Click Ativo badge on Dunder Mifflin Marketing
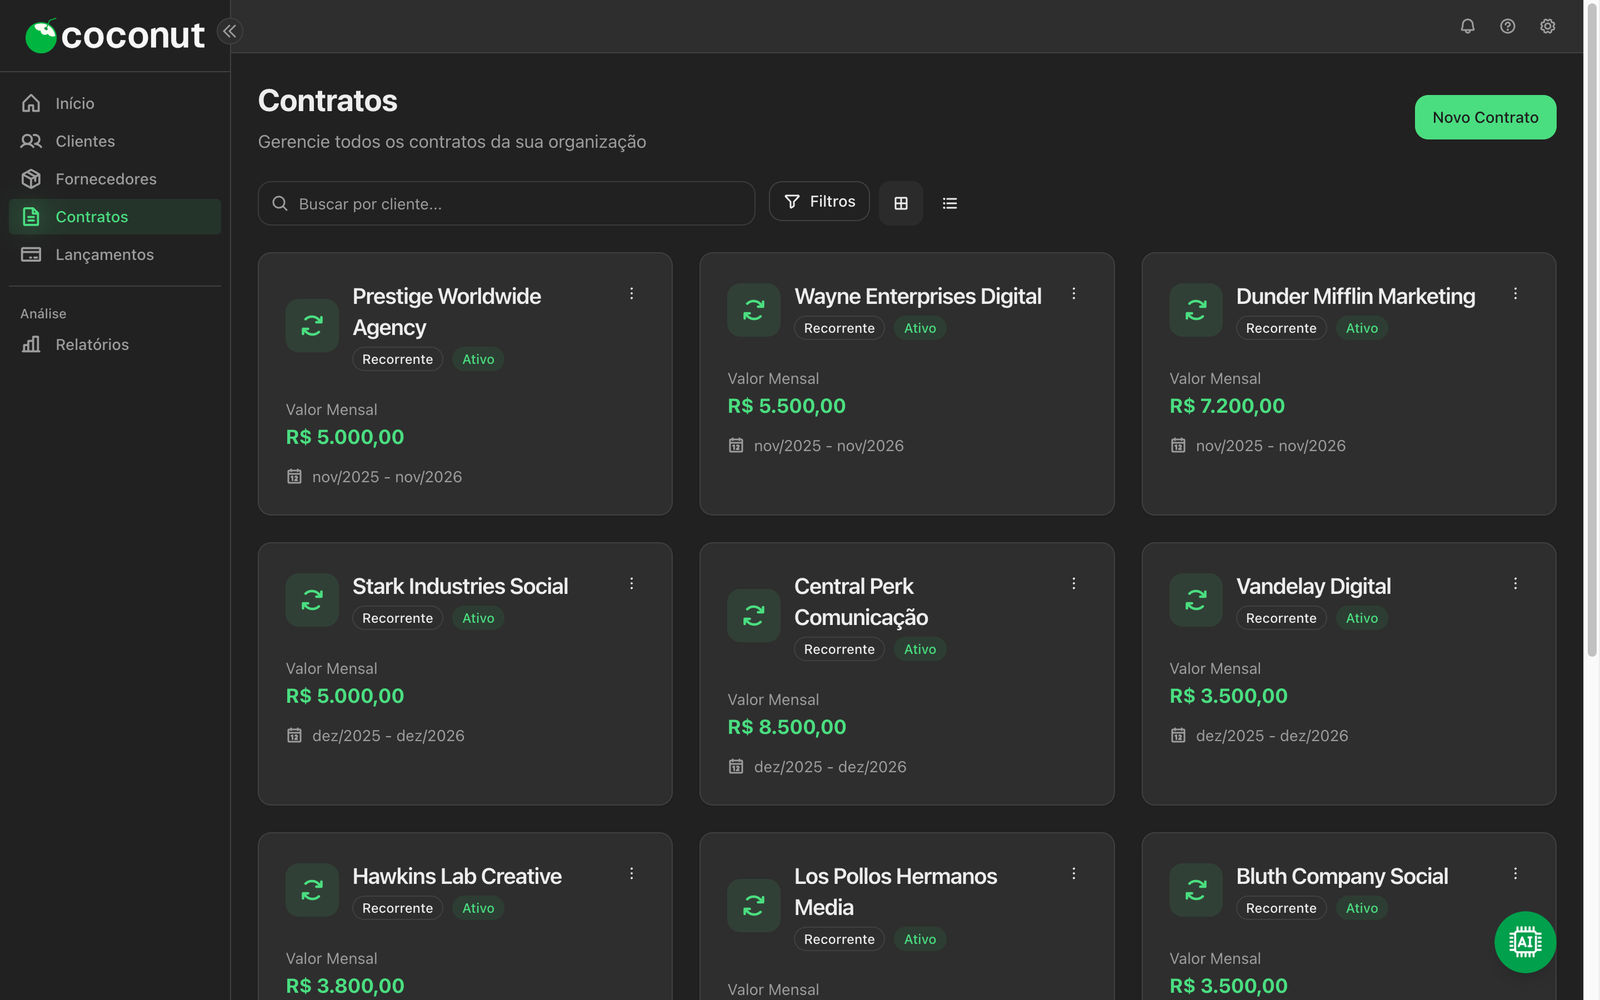 [1362, 328]
